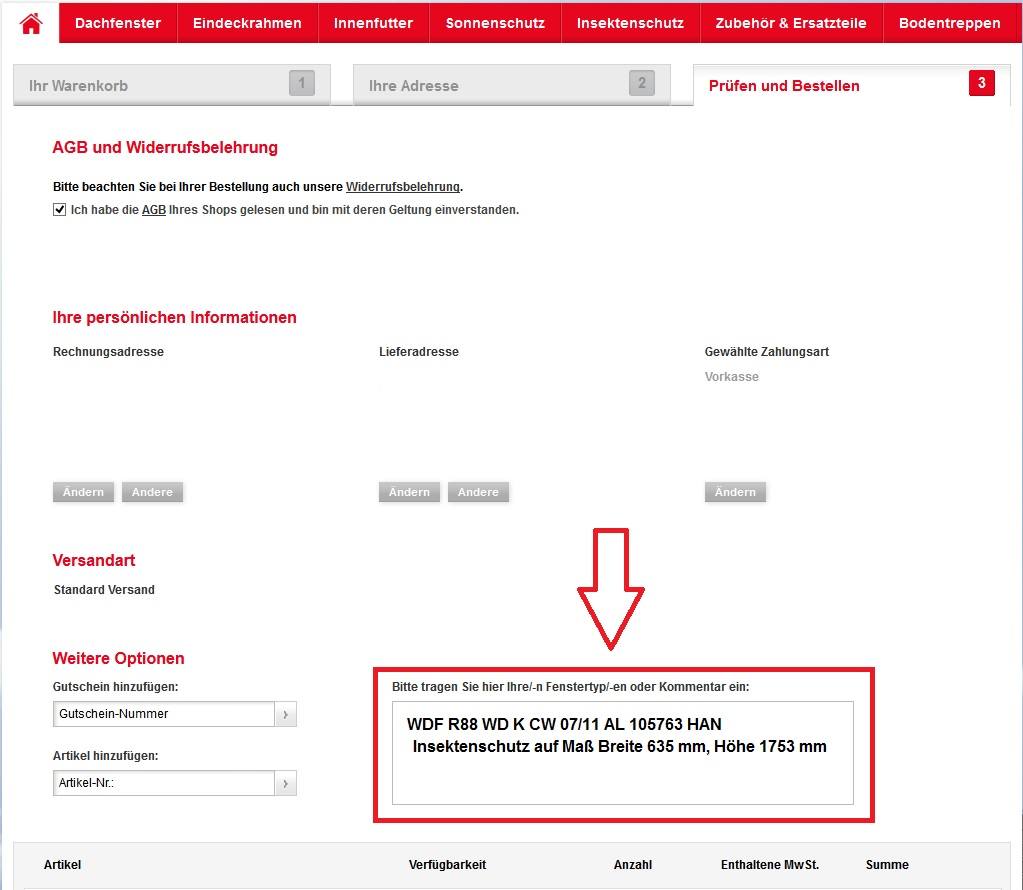Open the Sonnenschutz category
Viewport: 1023px width, 890px height.
click(x=495, y=23)
